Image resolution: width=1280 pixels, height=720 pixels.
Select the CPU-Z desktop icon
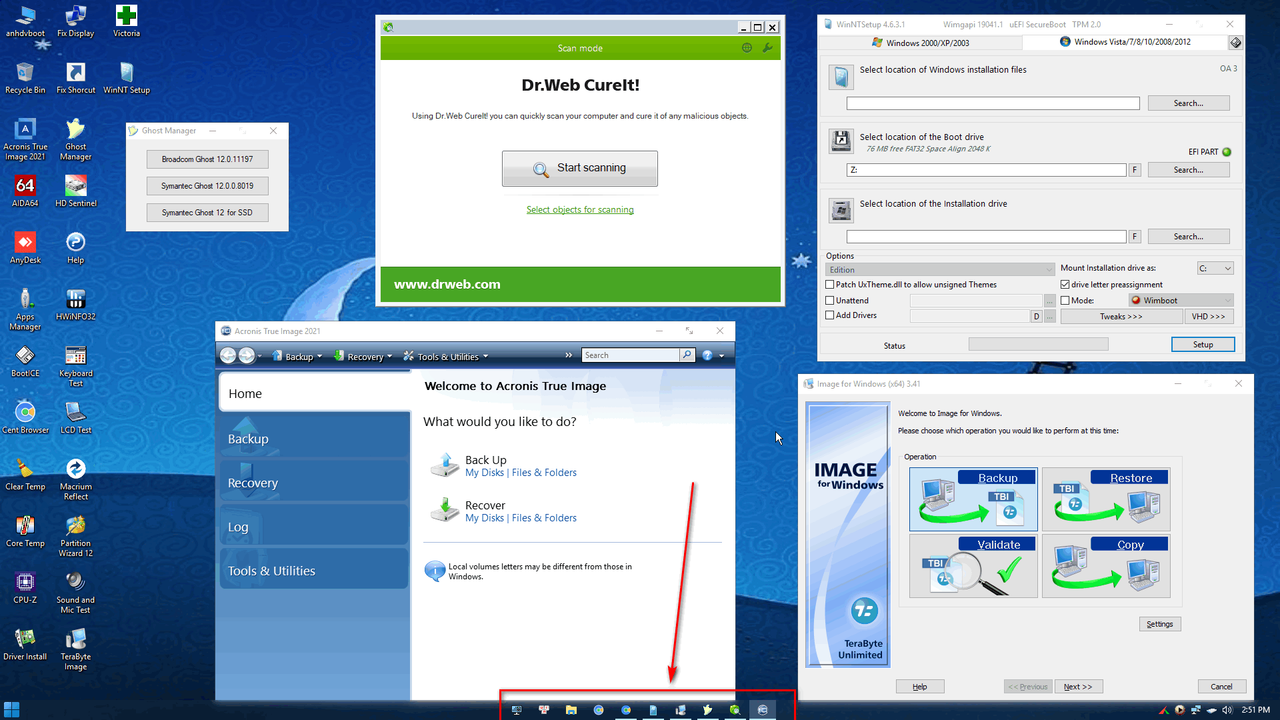pos(25,588)
